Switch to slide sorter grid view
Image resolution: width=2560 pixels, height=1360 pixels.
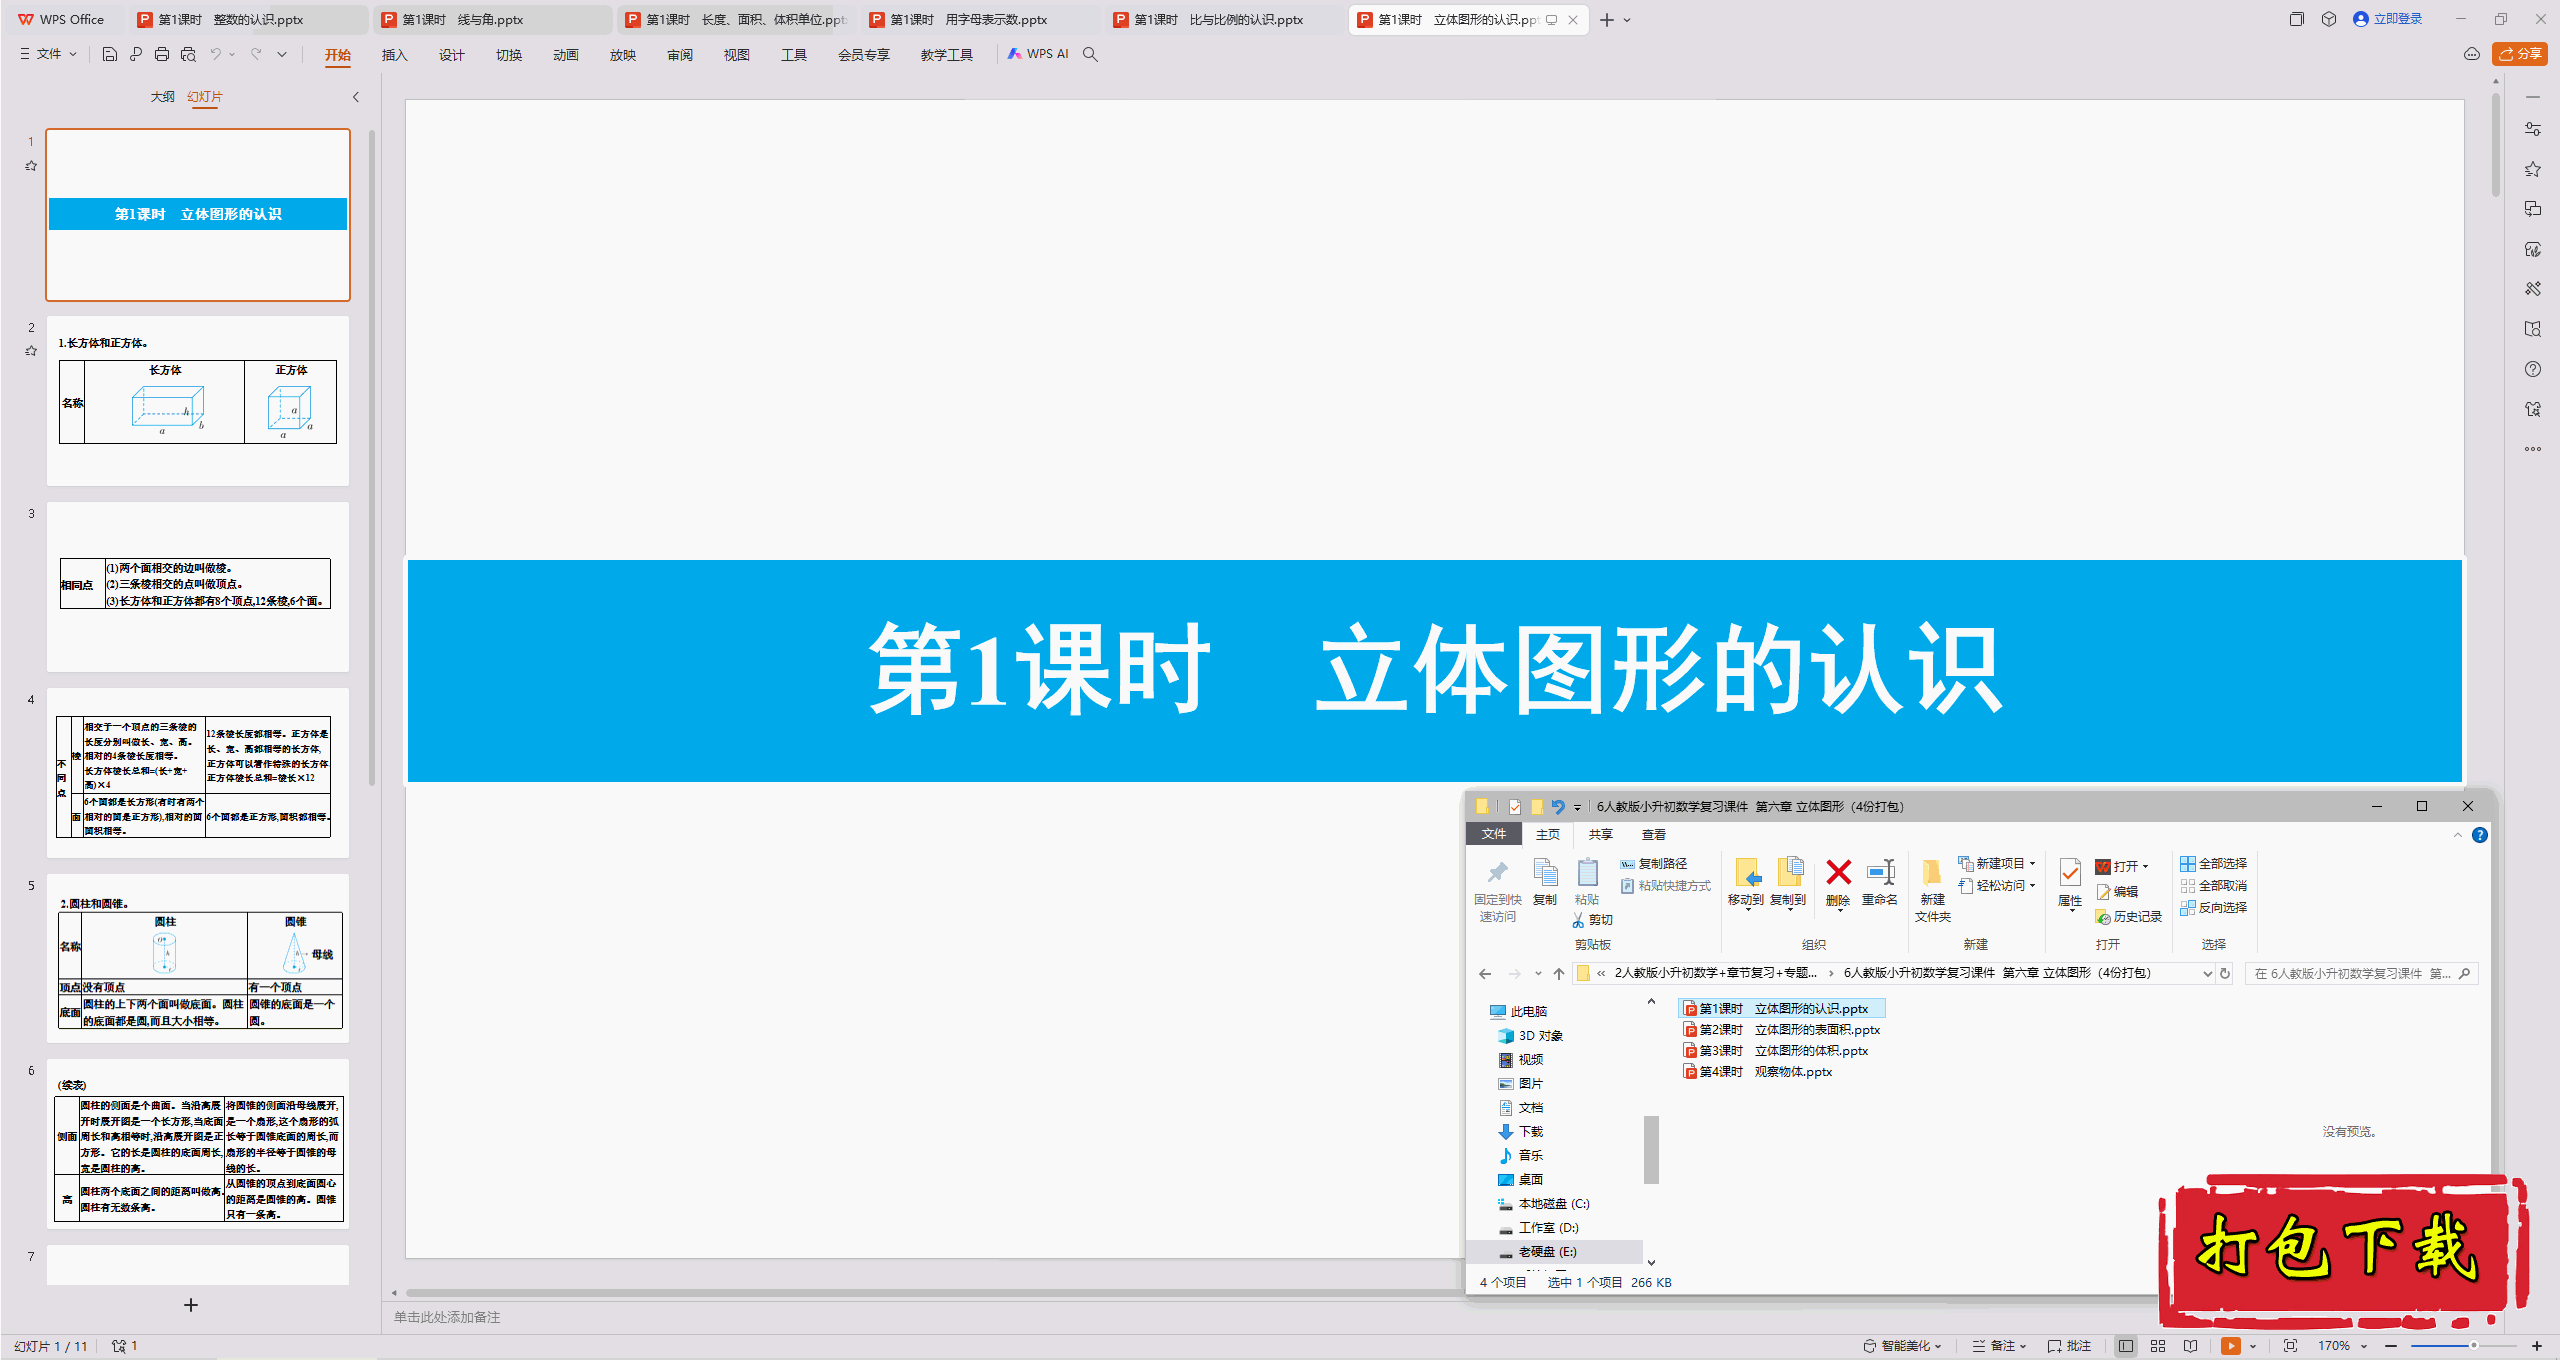click(2158, 1346)
